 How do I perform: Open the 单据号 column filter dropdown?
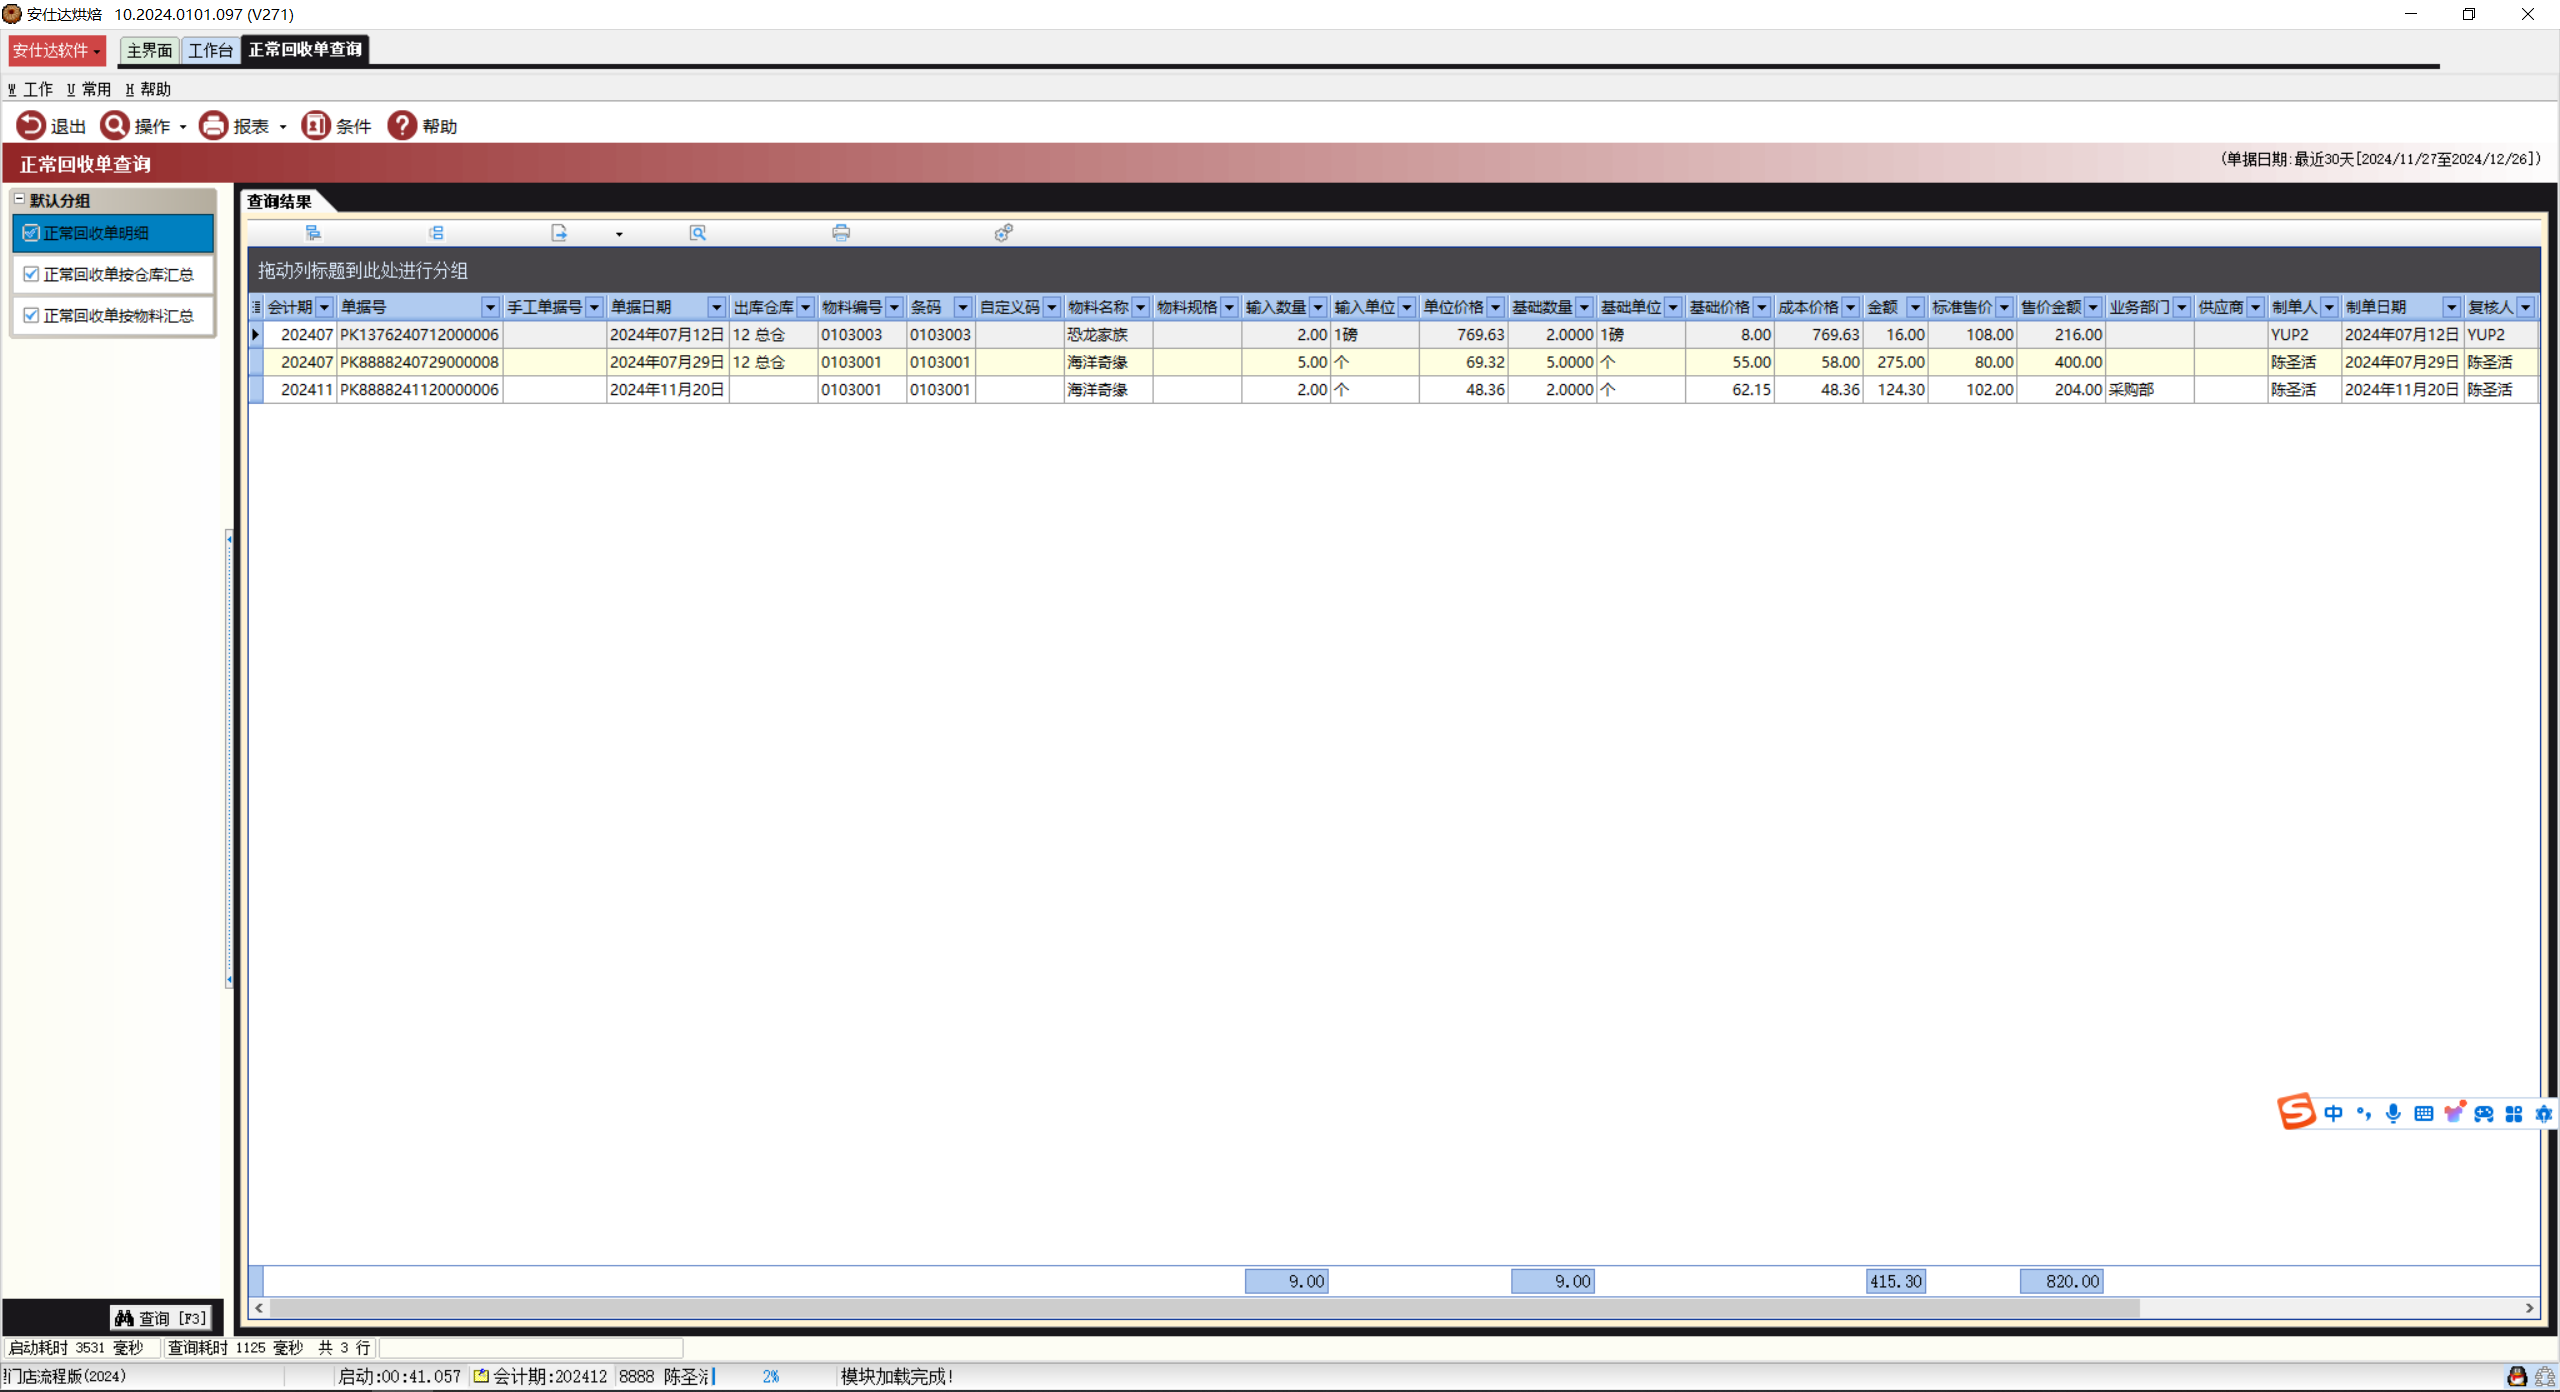490,307
